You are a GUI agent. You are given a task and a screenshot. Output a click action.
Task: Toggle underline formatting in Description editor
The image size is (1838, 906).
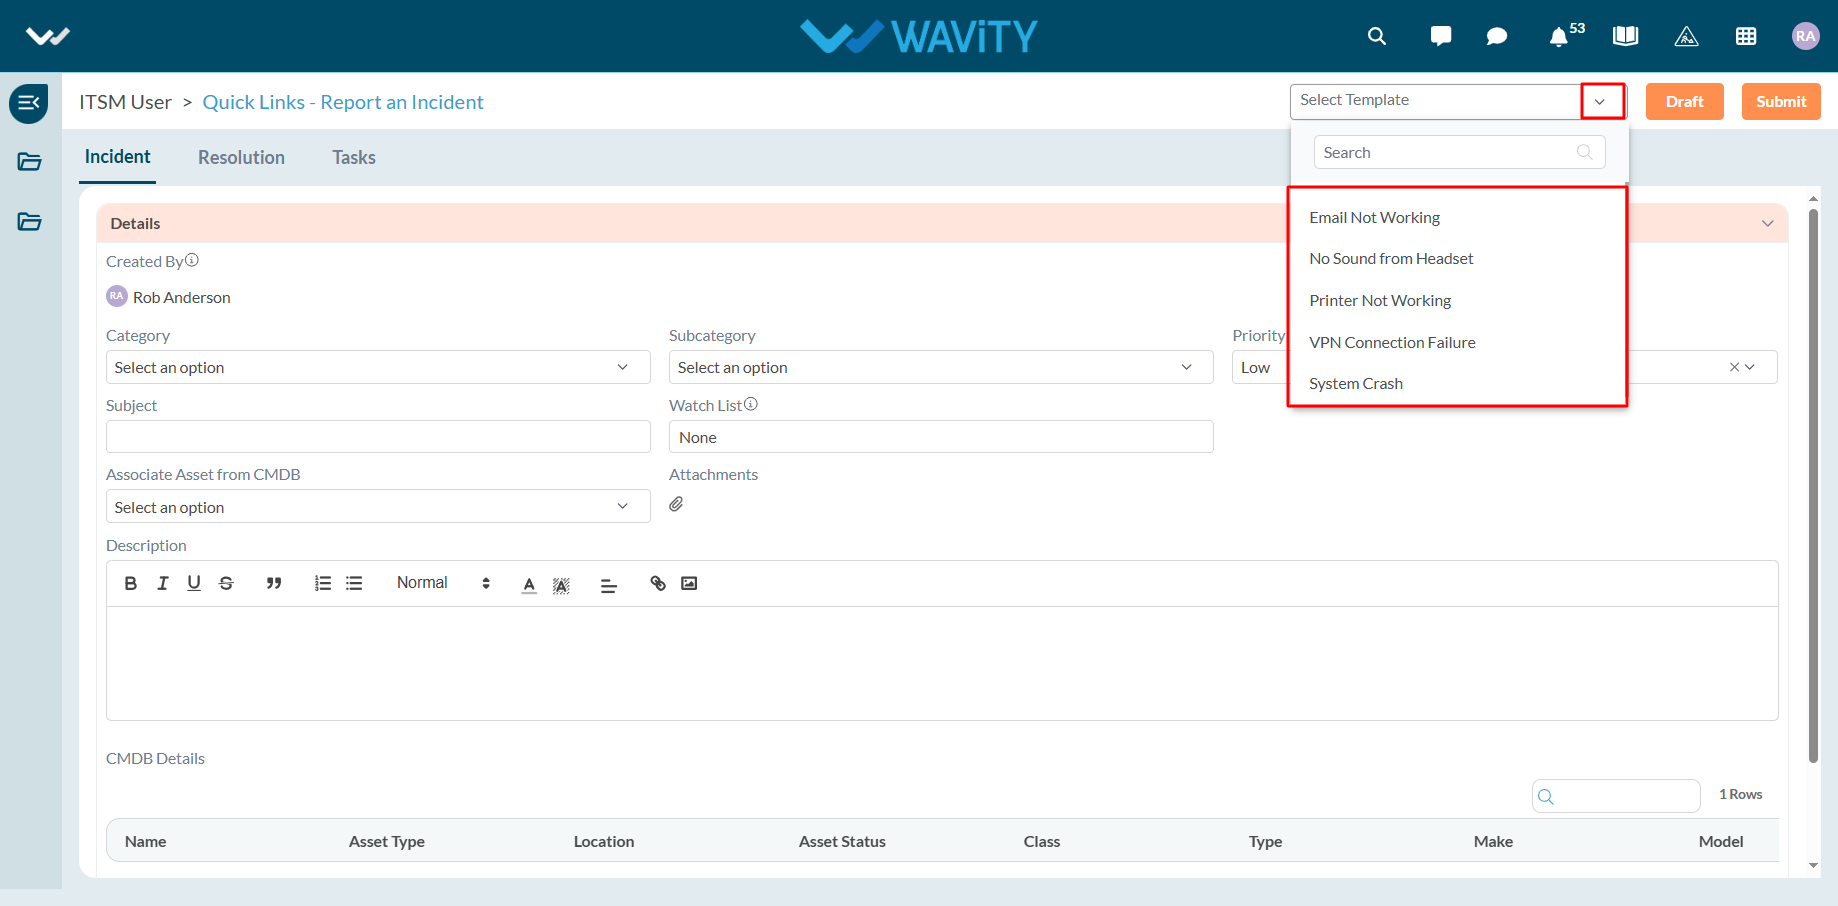tap(194, 583)
